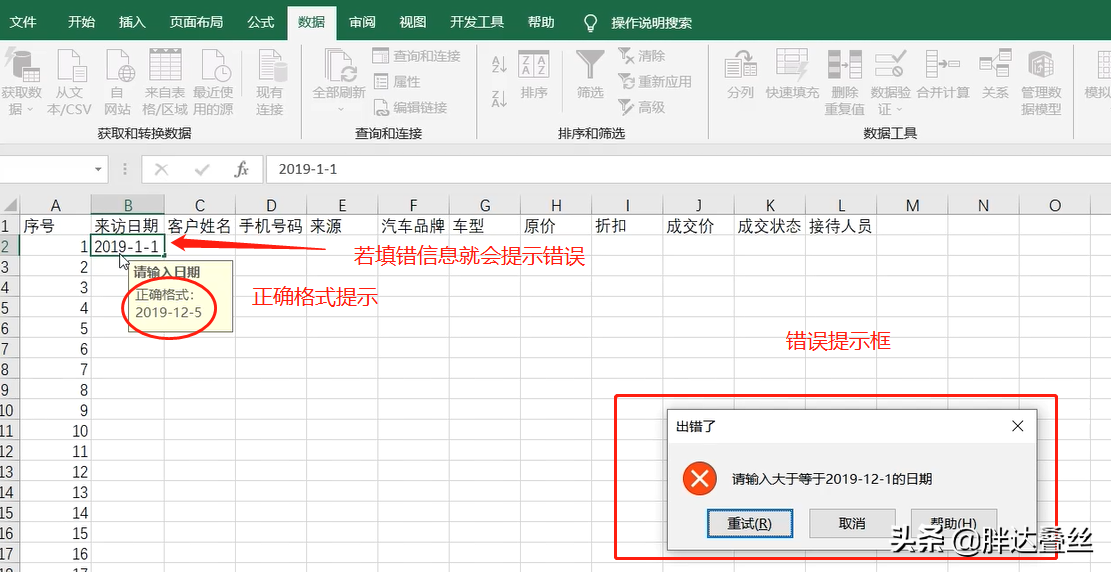This screenshot has height=572, width=1111.
Task: Click the 客户姓名 header cell
Action: point(200,226)
